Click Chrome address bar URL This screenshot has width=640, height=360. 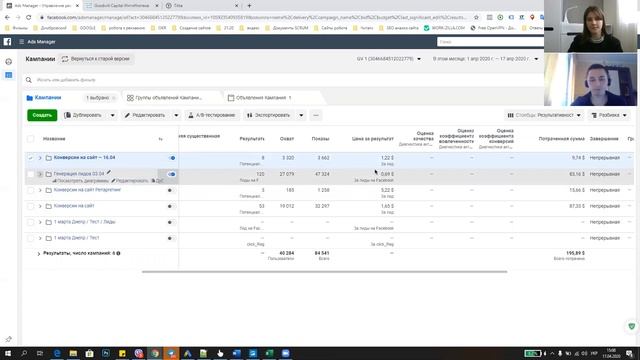(x=256, y=18)
